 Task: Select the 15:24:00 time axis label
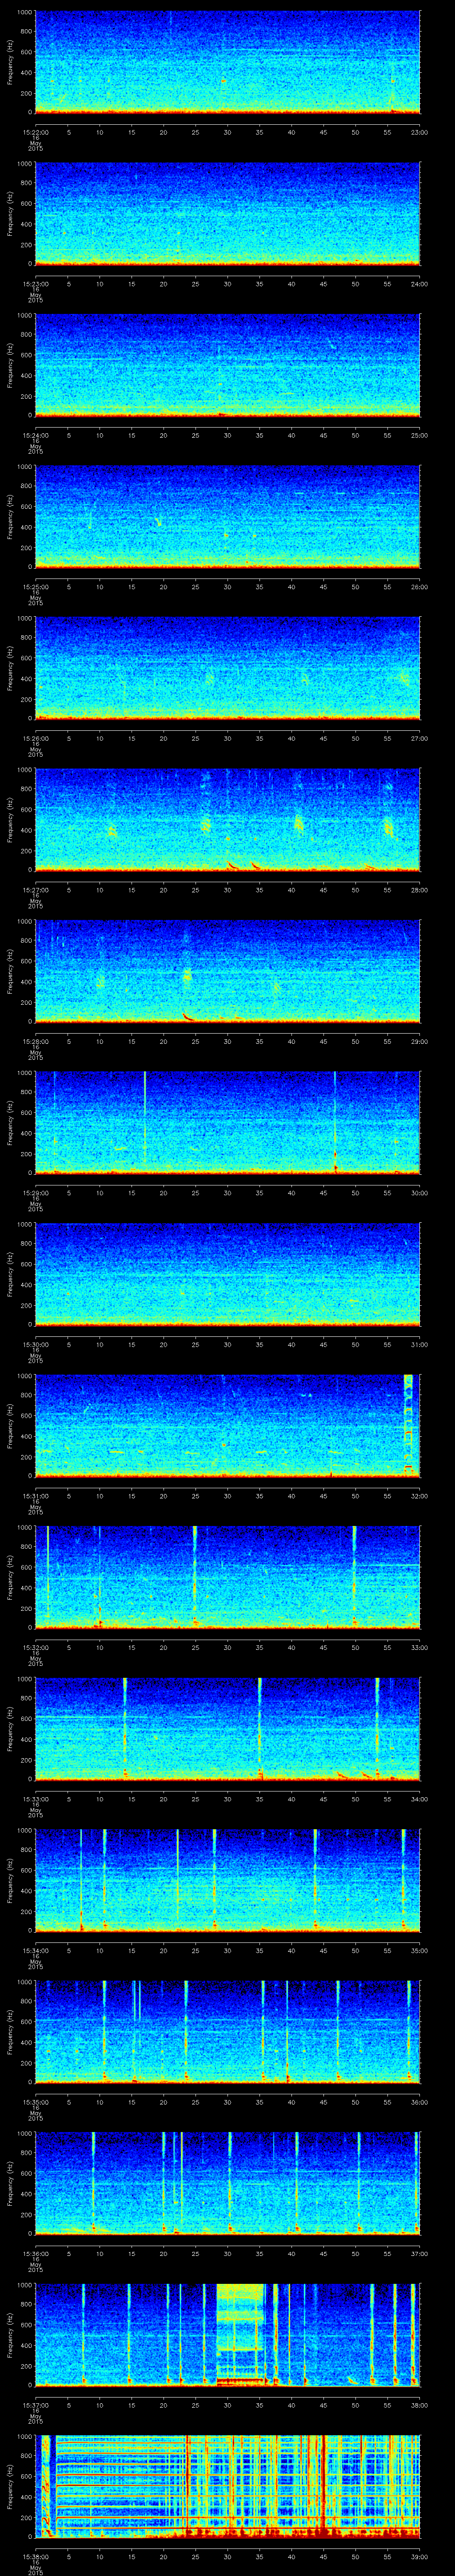(x=35, y=434)
